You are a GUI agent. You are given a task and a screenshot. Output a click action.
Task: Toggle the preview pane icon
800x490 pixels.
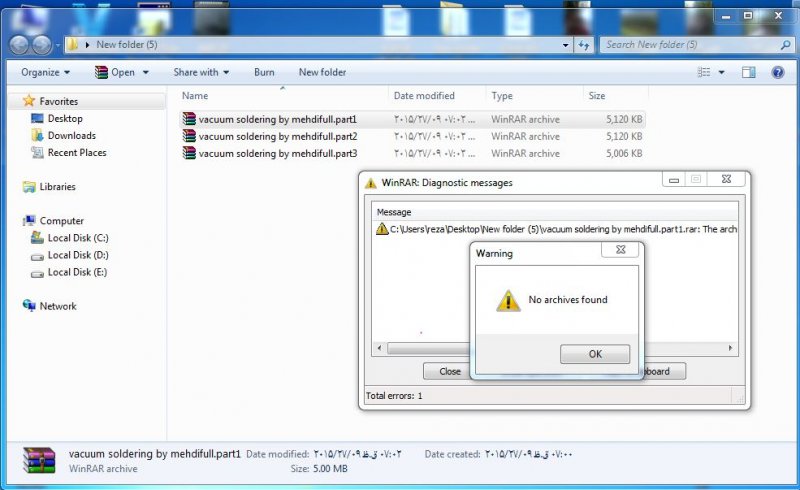point(748,72)
